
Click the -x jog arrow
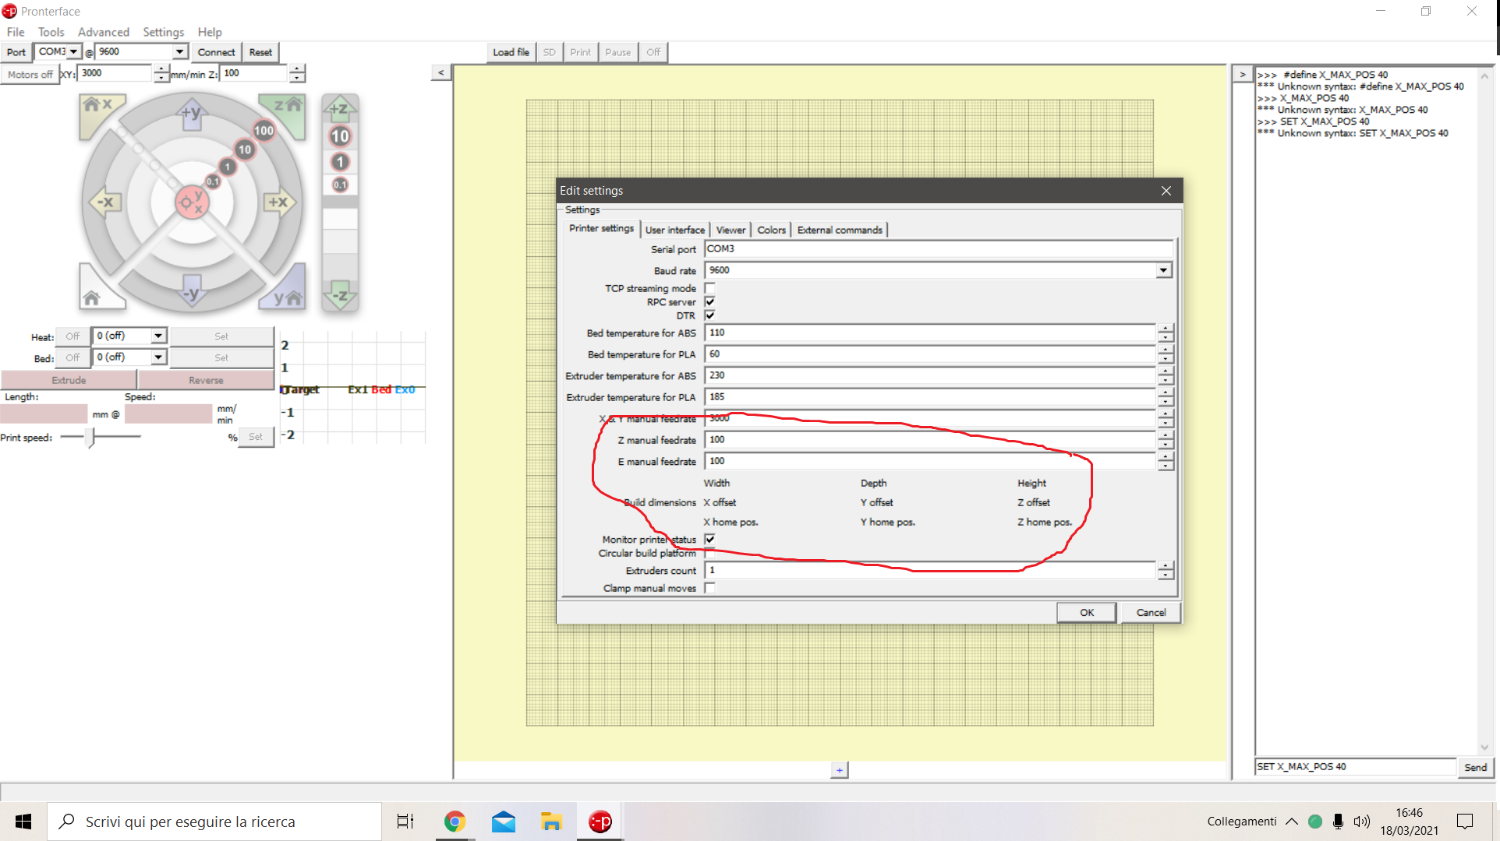[x=105, y=202]
